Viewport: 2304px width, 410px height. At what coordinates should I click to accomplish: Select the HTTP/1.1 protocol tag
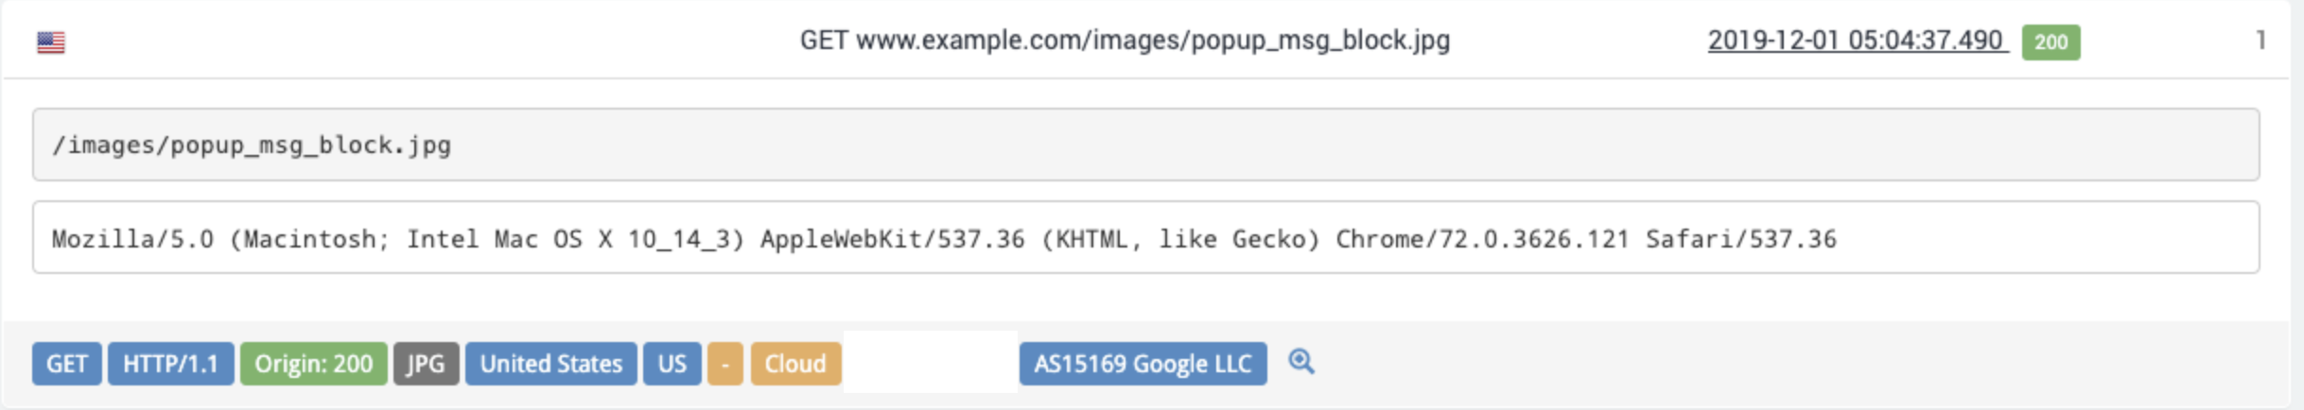click(171, 364)
